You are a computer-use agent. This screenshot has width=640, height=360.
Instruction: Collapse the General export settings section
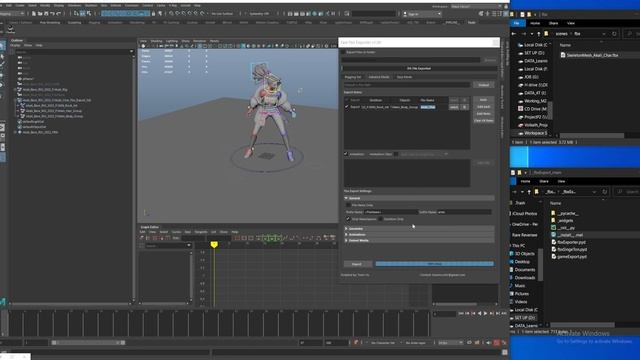[419, 198]
